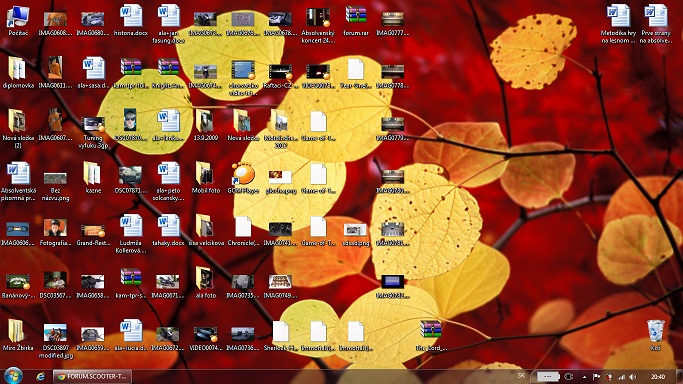This screenshot has height=384, width=683.
Task: Select the IMAG0611 image thumbnail
Action: (55, 73)
